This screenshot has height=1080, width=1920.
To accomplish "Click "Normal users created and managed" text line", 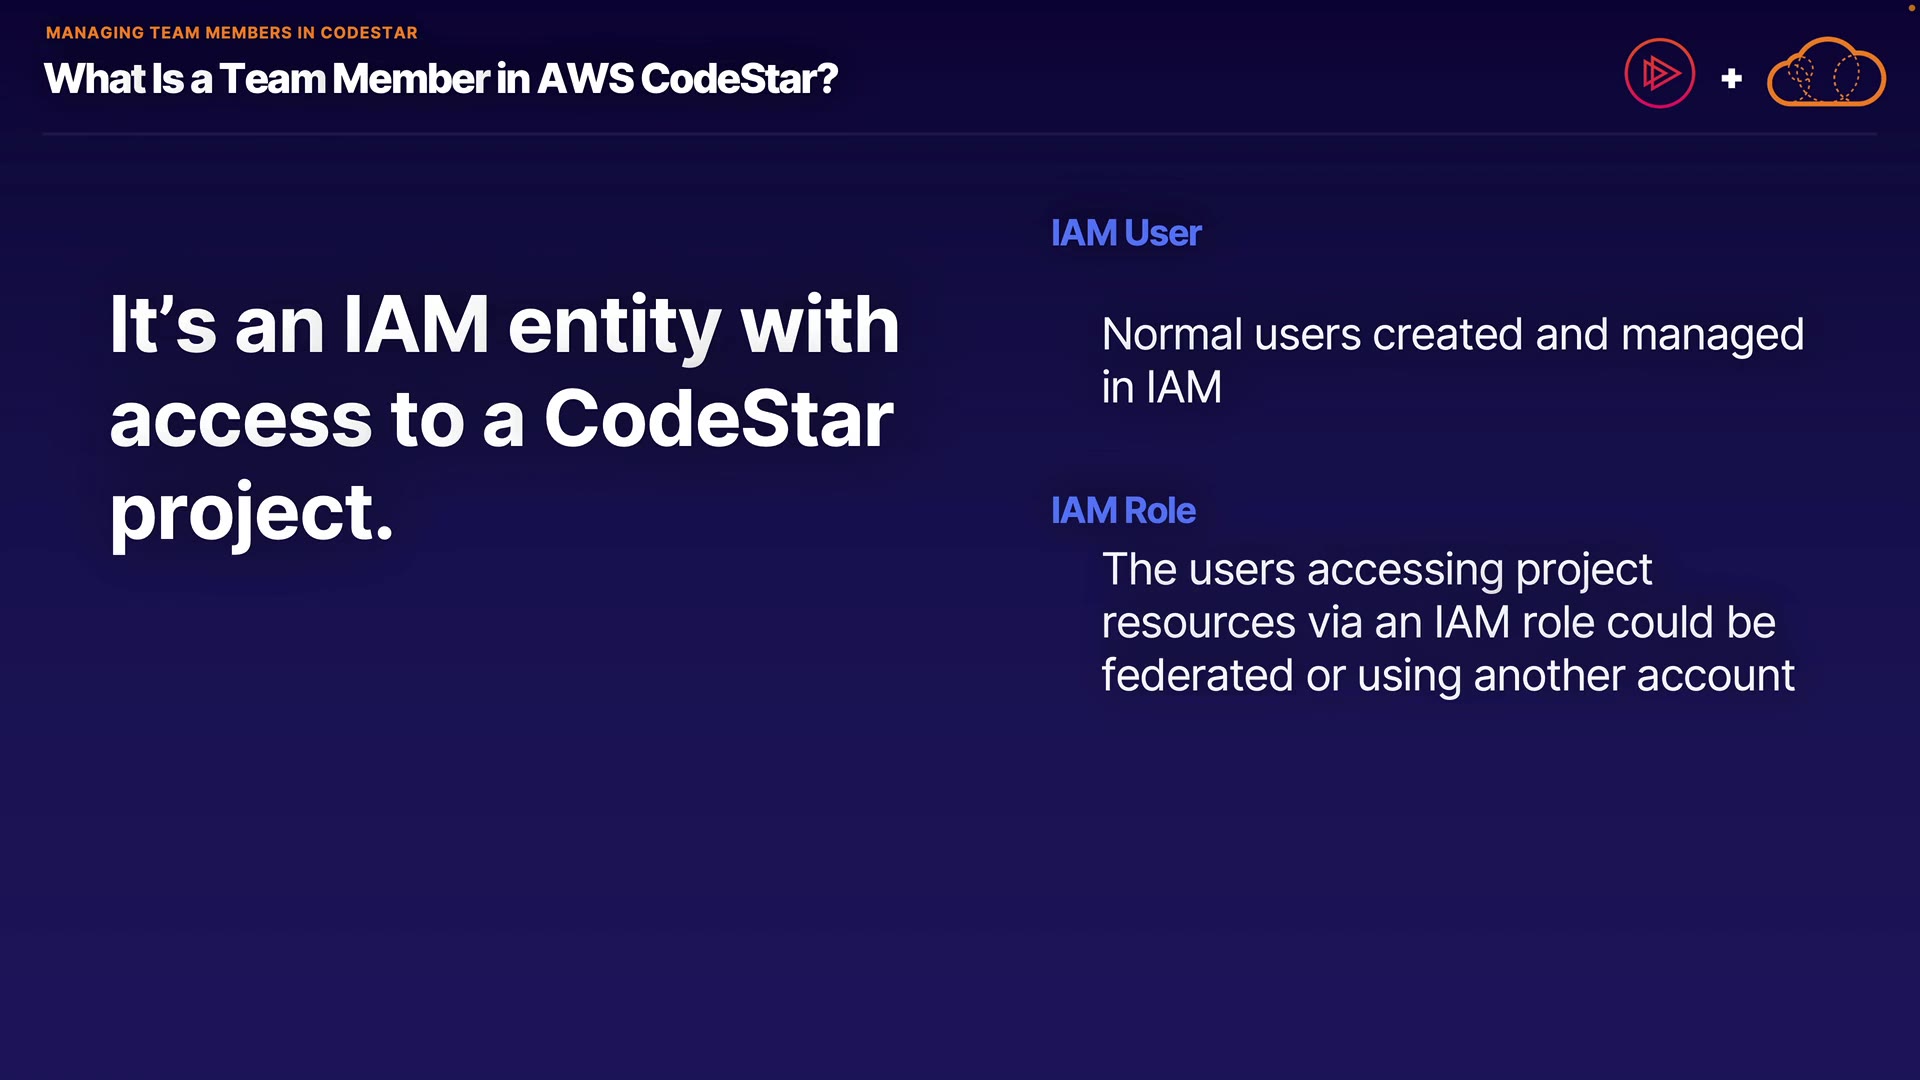I will coord(1452,334).
